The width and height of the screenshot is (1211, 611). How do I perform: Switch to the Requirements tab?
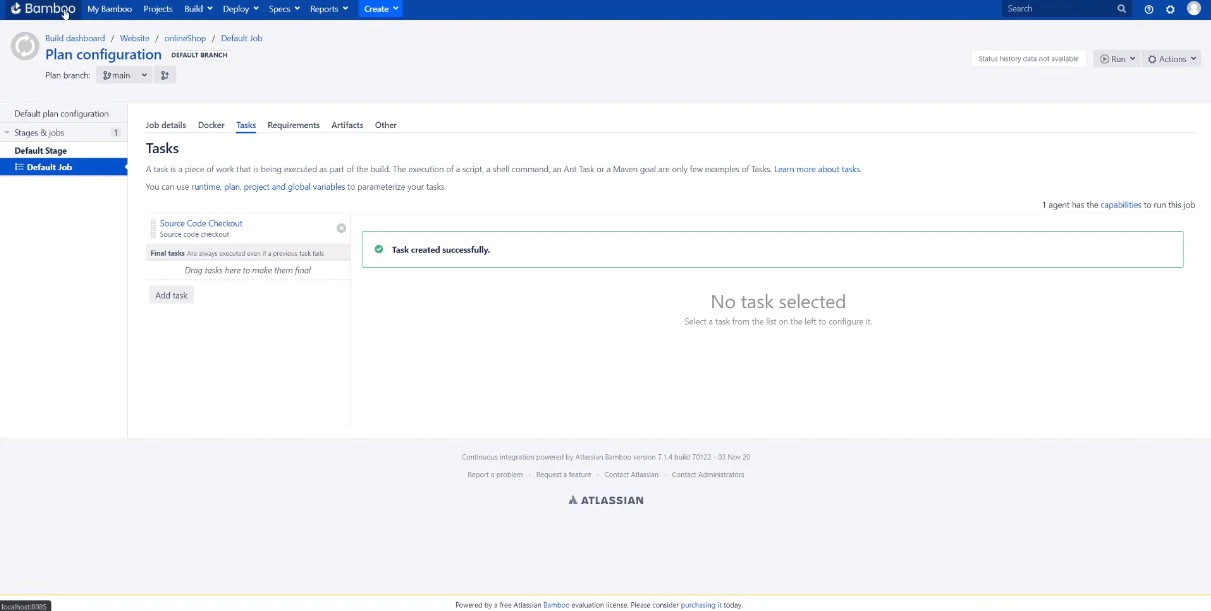(x=293, y=125)
